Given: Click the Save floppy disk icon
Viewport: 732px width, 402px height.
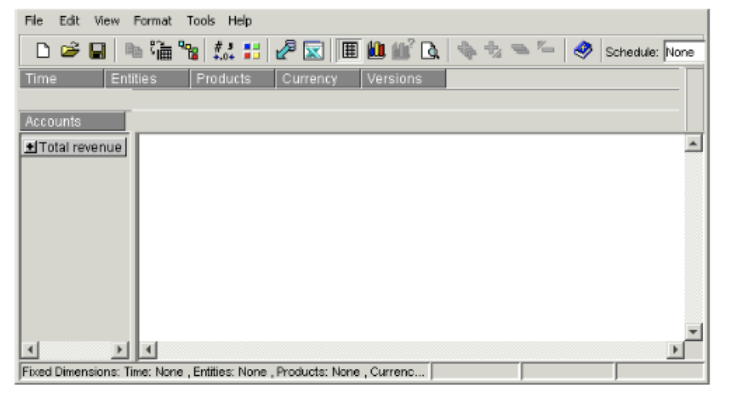Looking at the screenshot, I should click(93, 51).
